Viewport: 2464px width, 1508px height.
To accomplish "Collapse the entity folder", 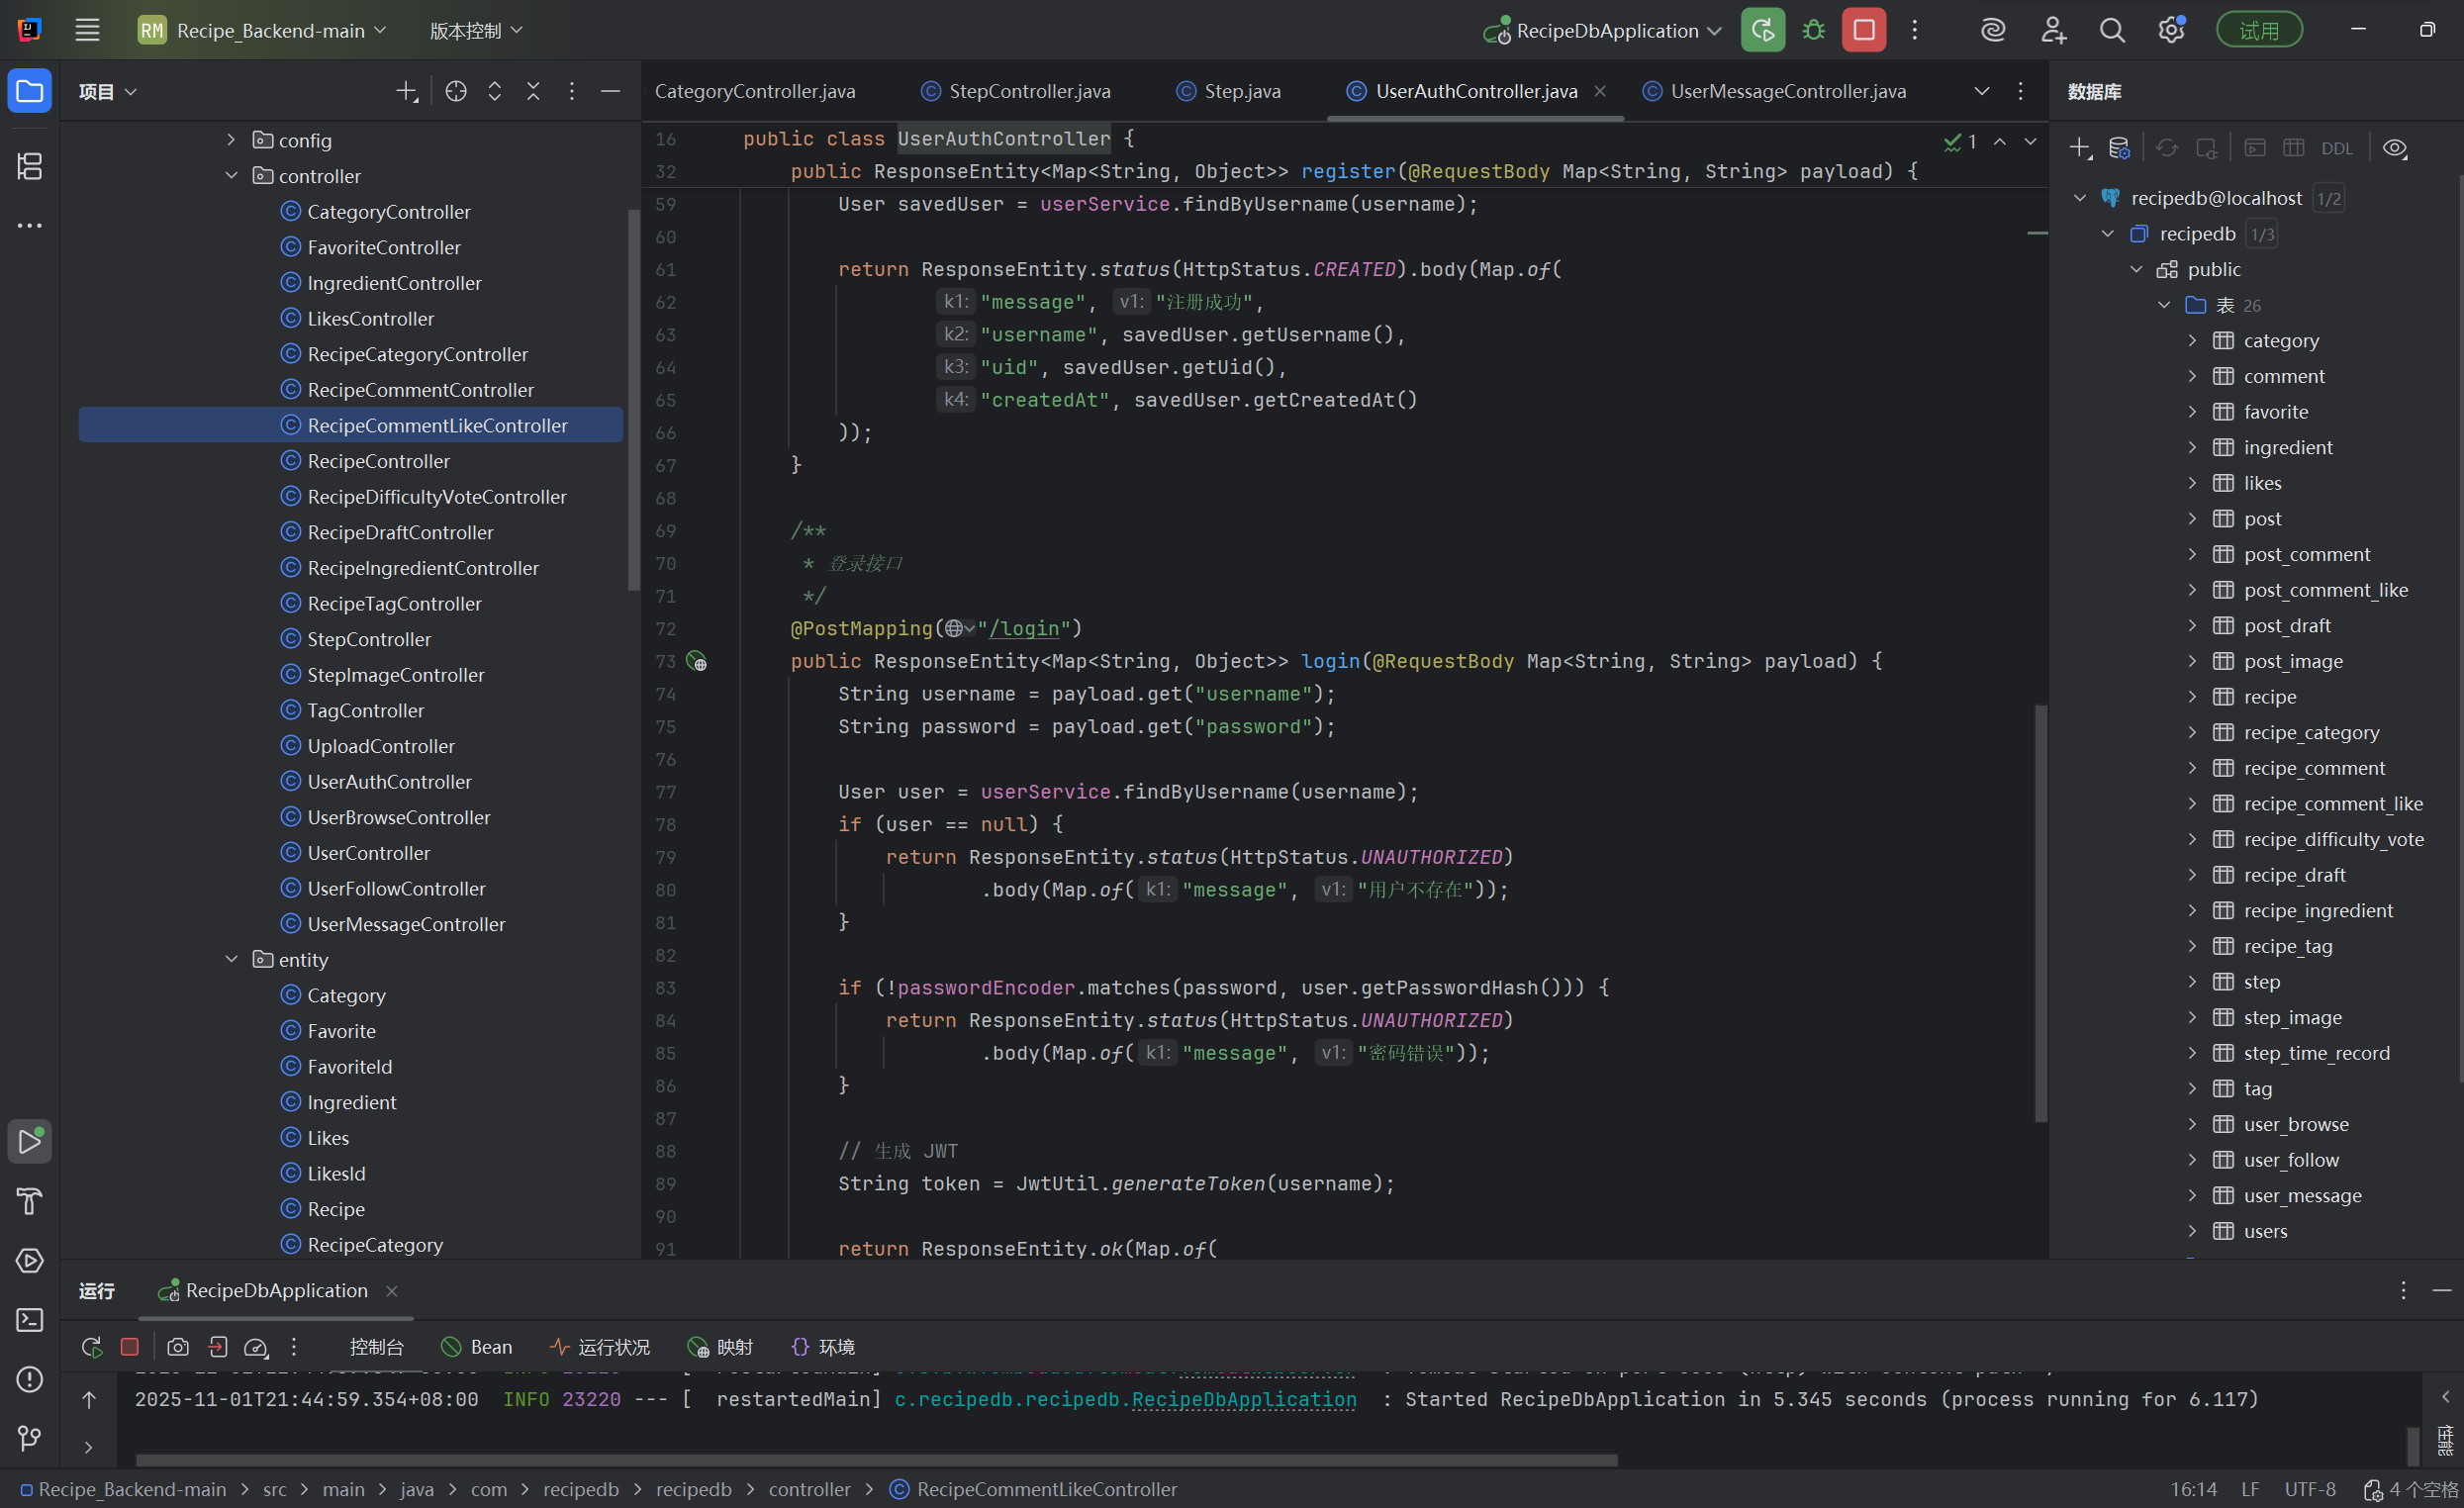I will [231, 959].
